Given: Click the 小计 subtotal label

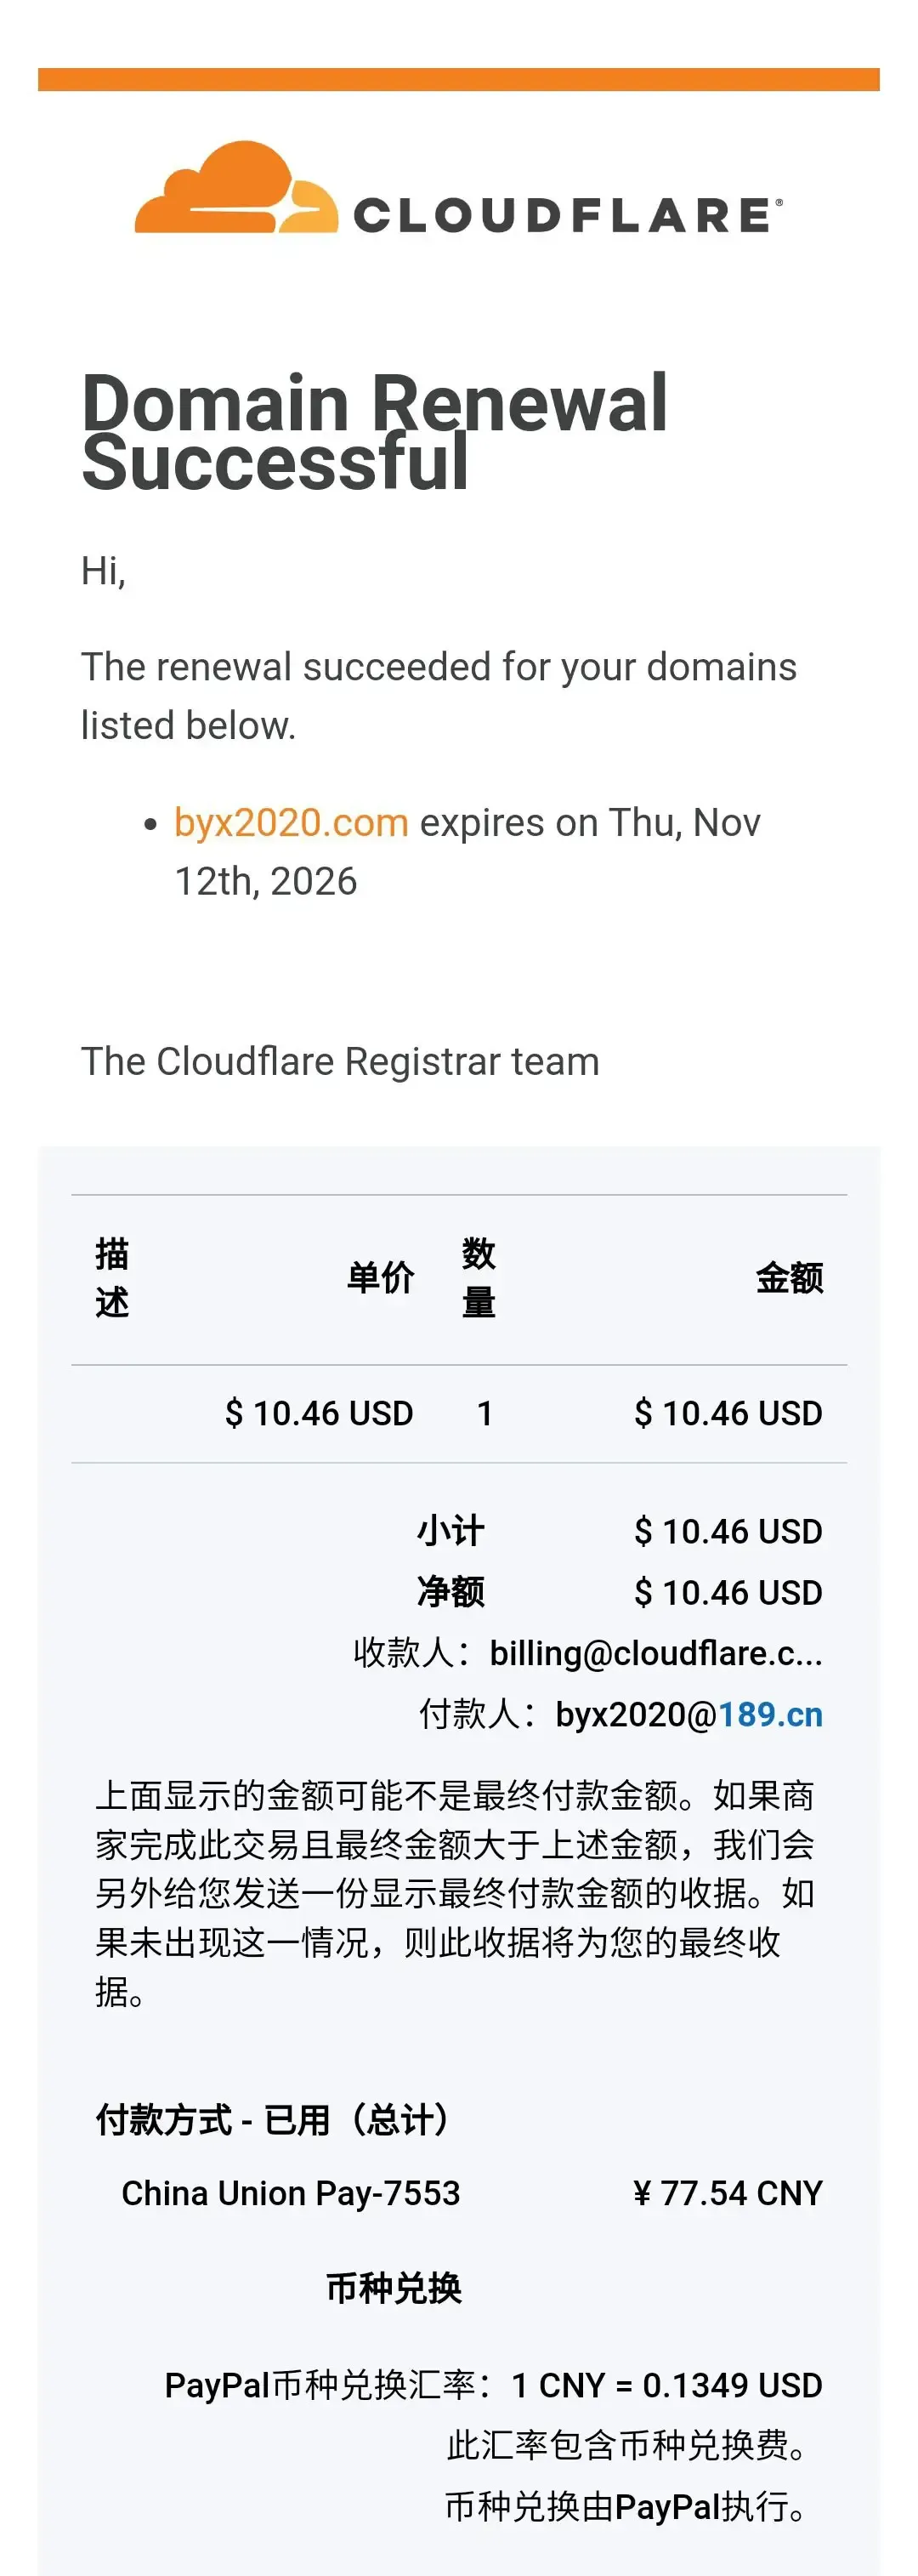Looking at the screenshot, I should [450, 1531].
